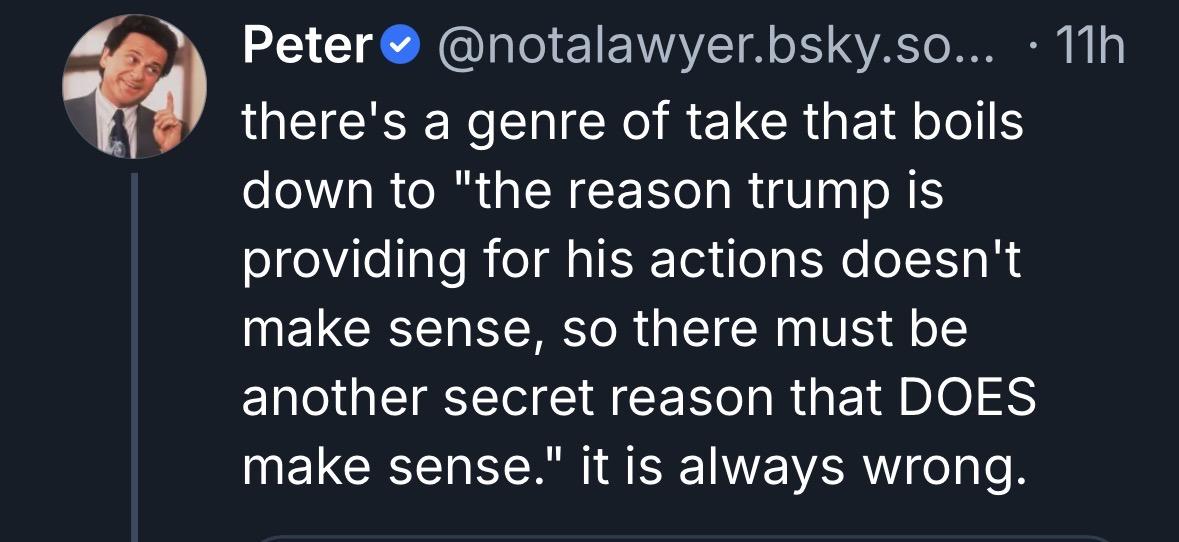This screenshot has height=542, width=1179.
Task: Open the display name Peter
Action: coord(307,49)
